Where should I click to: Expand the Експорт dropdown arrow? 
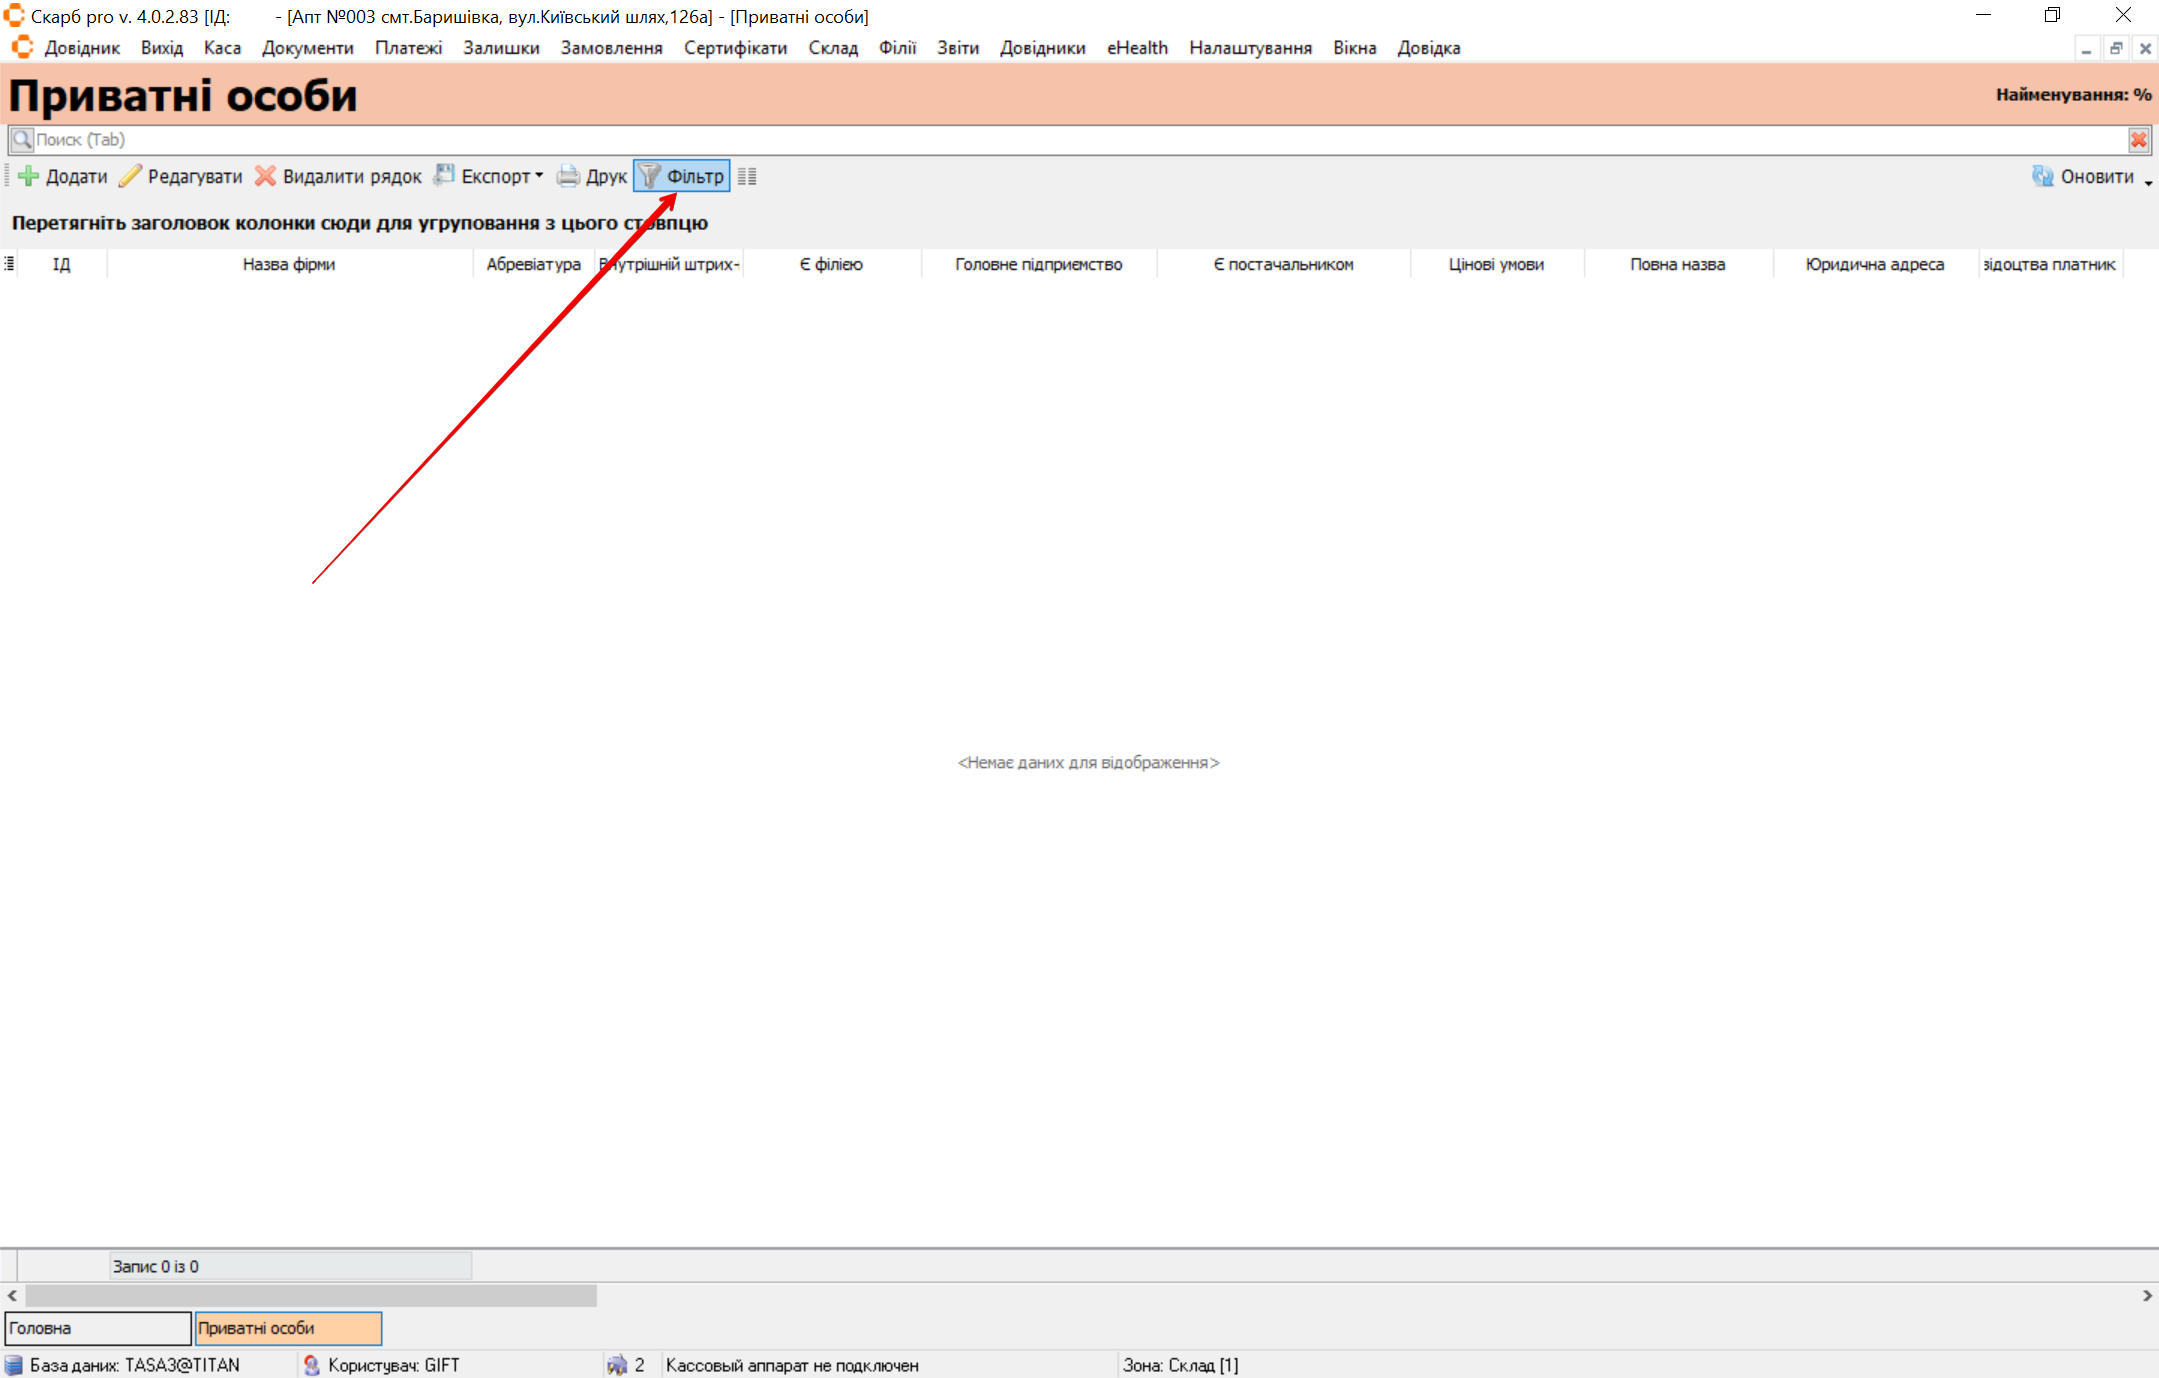(x=539, y=176)
